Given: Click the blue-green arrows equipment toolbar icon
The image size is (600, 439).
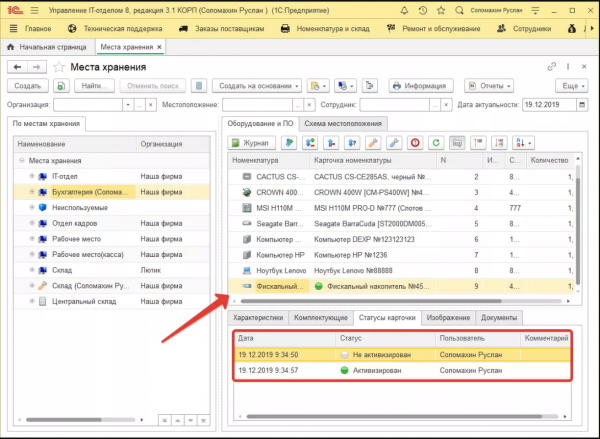Looking at the screenshot, I should 310,143.
